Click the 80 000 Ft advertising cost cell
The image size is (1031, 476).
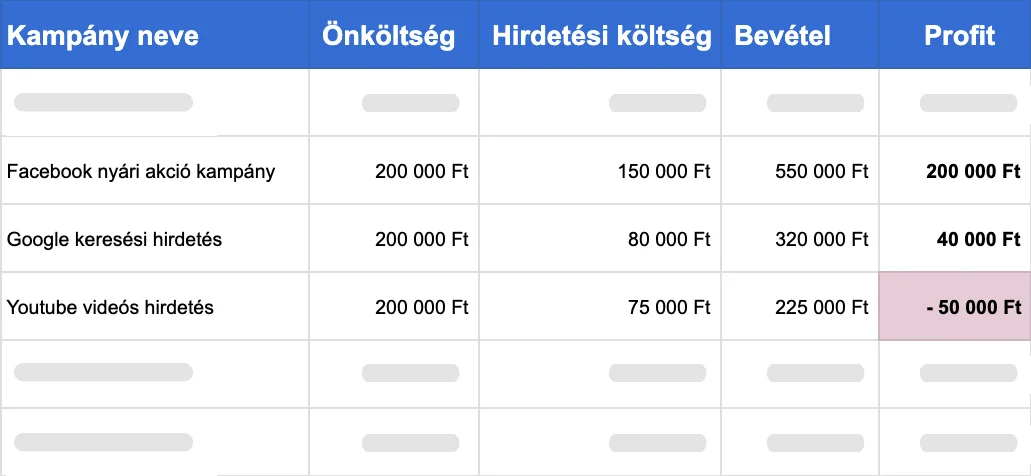(600, 239)
